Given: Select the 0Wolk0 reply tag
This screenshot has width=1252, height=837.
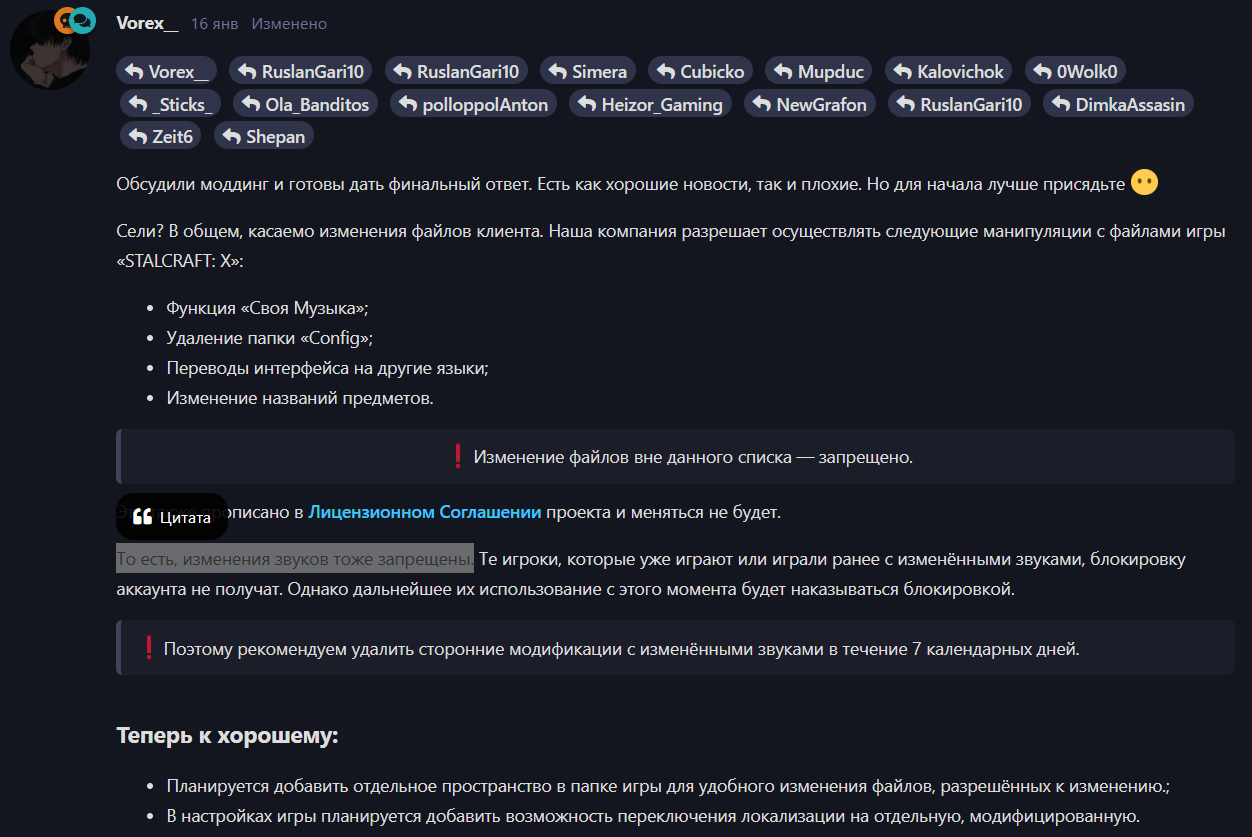Looking at the screenshot, I should click(x=1076, y=71).
